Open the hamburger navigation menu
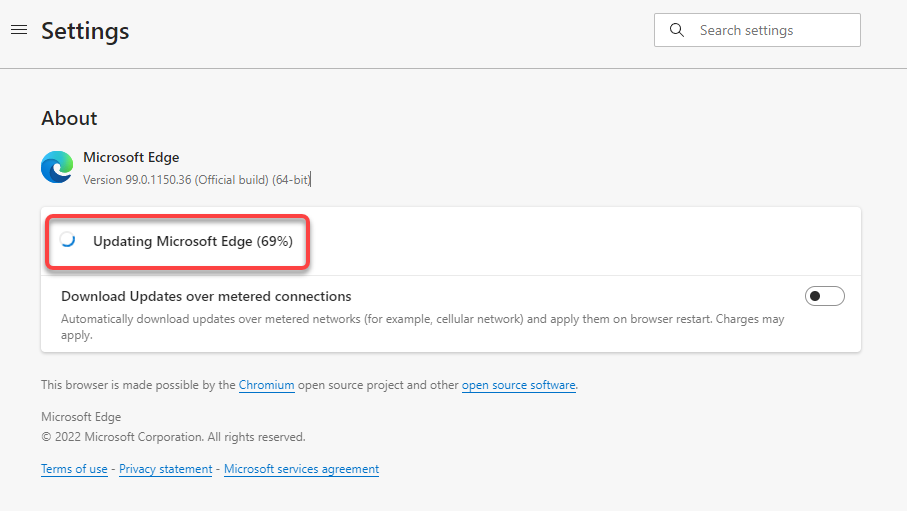Viewport: 907px width, 511px height. pyautogui.click(x=18, y=30)
